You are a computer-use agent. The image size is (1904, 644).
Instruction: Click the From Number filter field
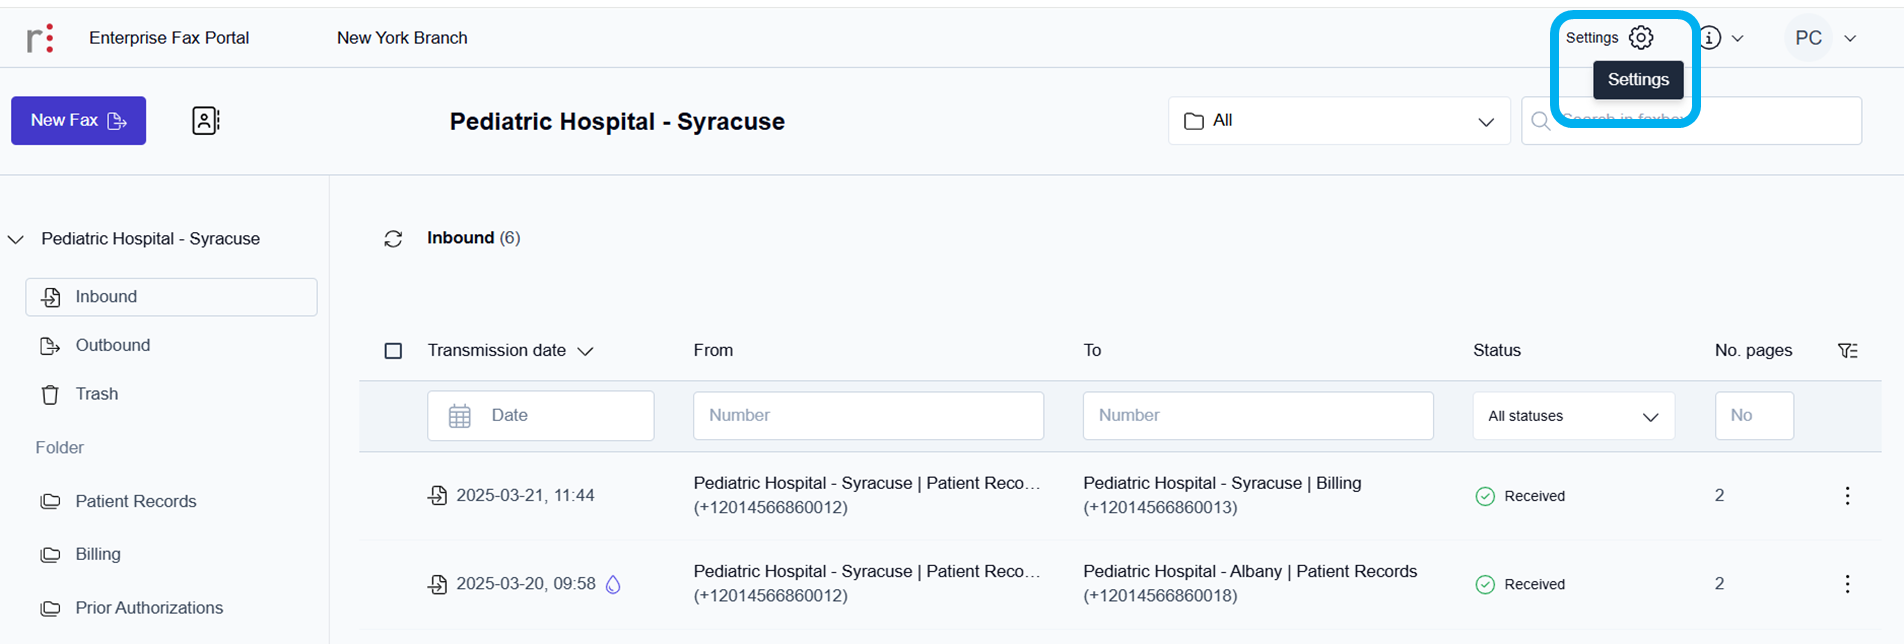coord(868,416)
